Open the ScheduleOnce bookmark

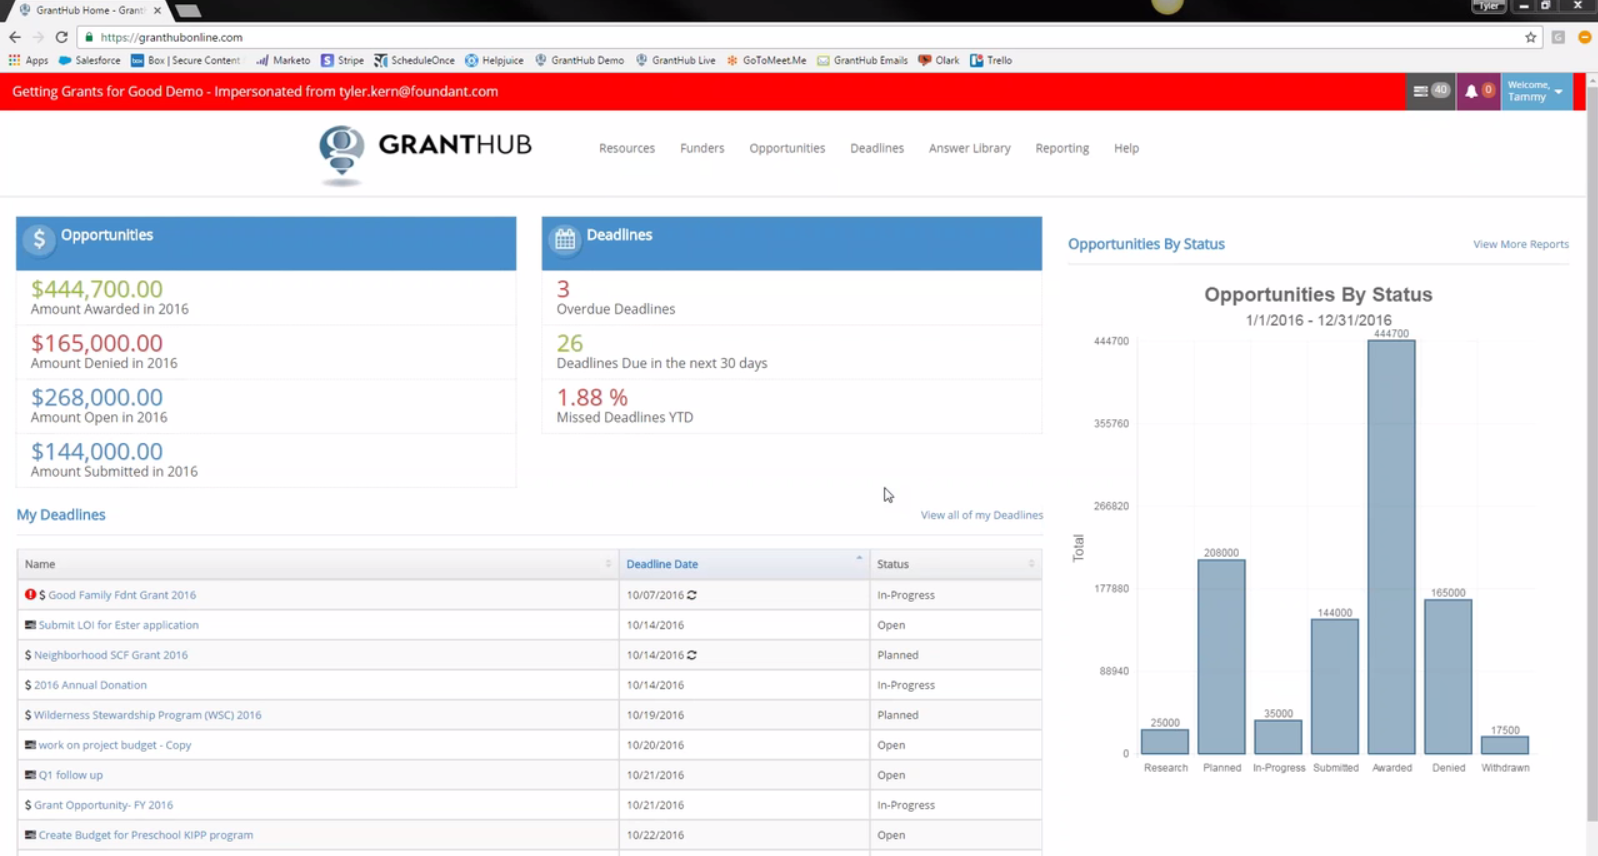pyautogui.click(x=414, y=60)
